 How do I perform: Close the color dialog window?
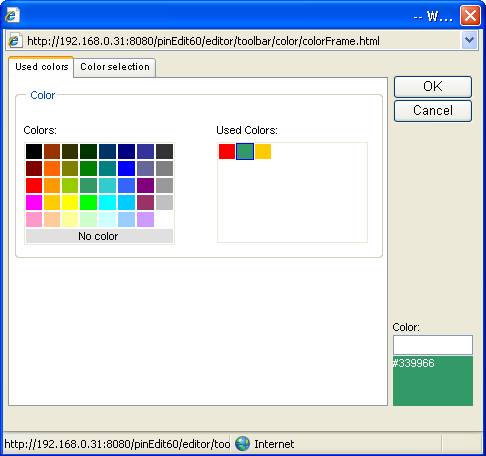click(x=470, y=16)
